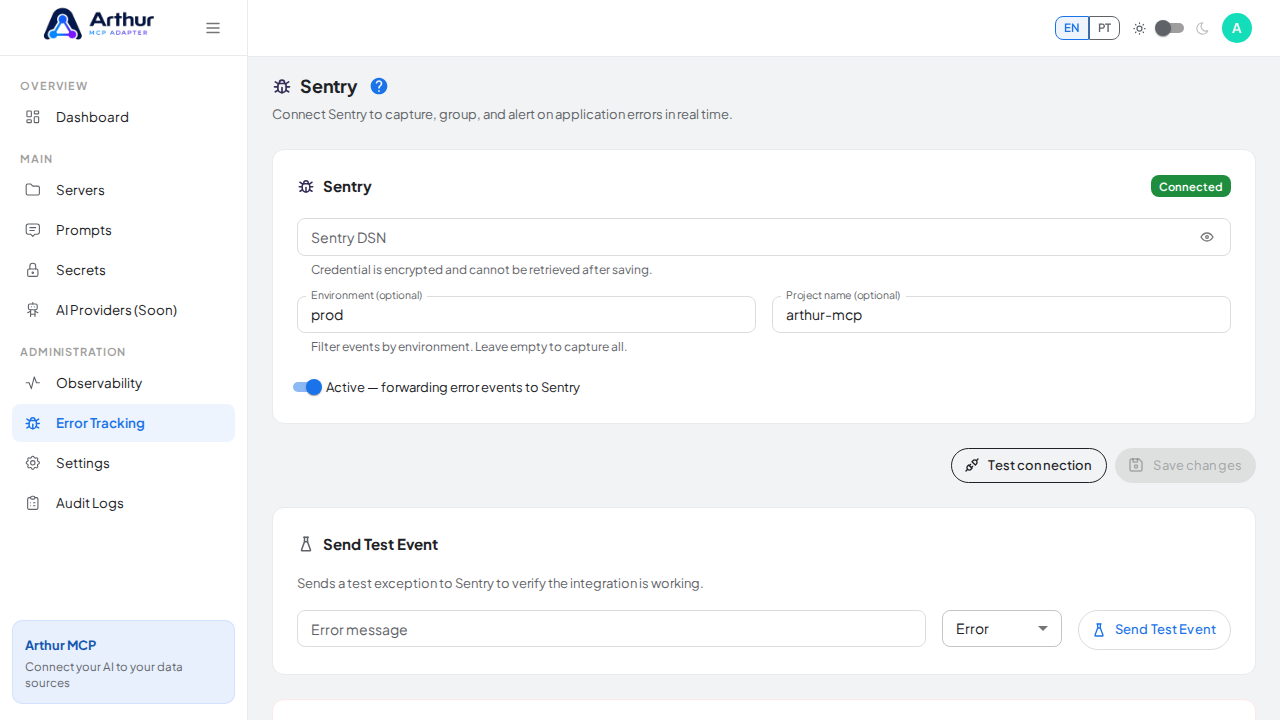
Task: Open the help icon next to the Sentry title
Action: pyautogui.click(x=379, y=86)
